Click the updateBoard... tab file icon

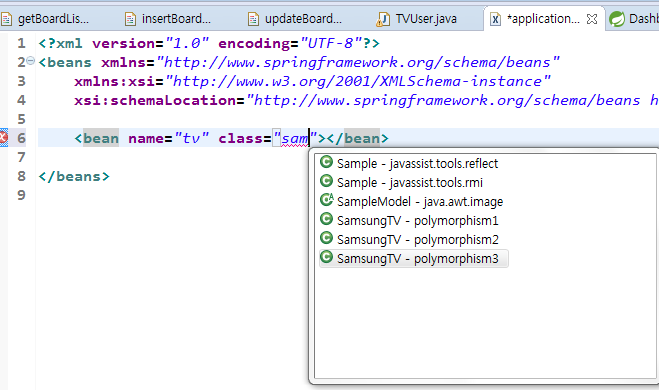pos(253,19)
